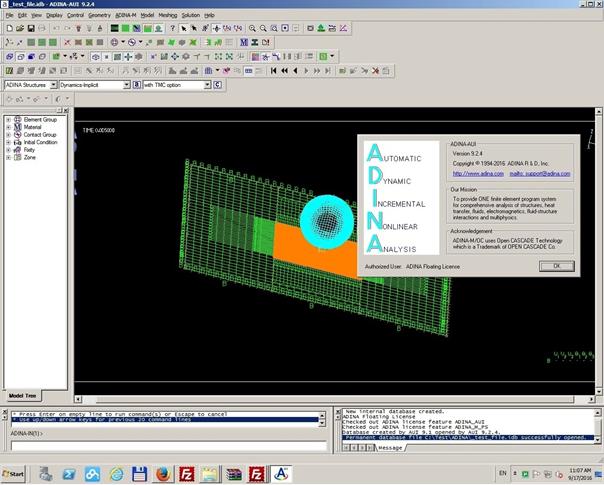Click the Authorized User ADINA Floating Licence text
The height and width of the screenshot is (485, 604).
pyautogui.click(x=412, y=267)
